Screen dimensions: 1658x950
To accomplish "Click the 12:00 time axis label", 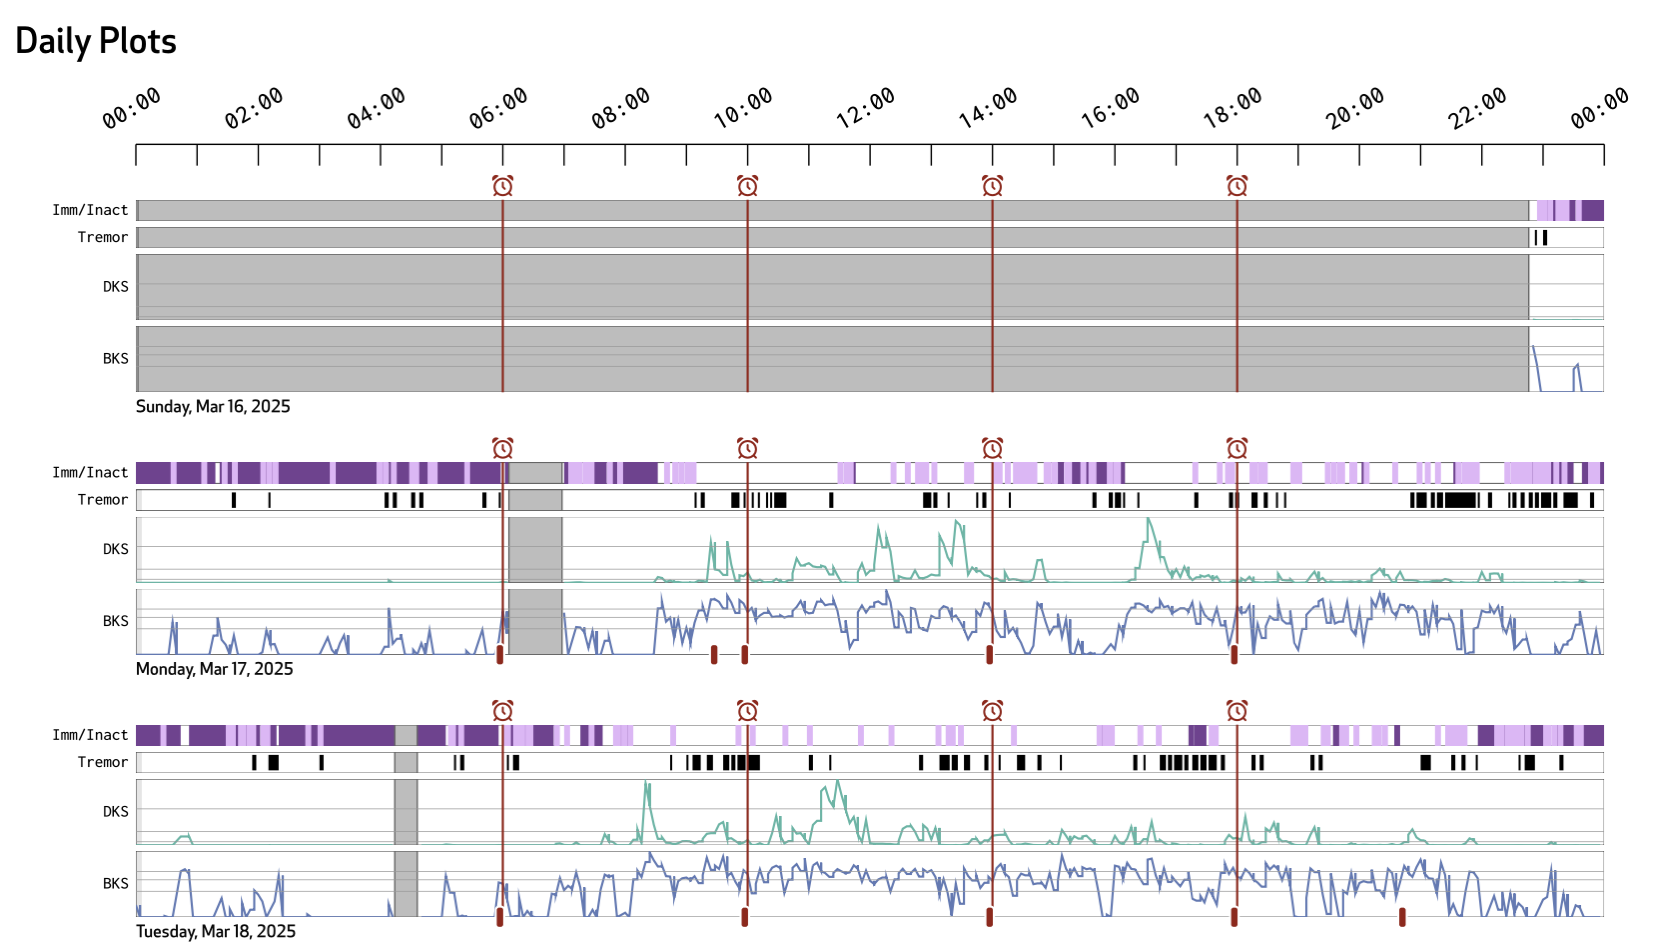I will click(x=866, y=108).
